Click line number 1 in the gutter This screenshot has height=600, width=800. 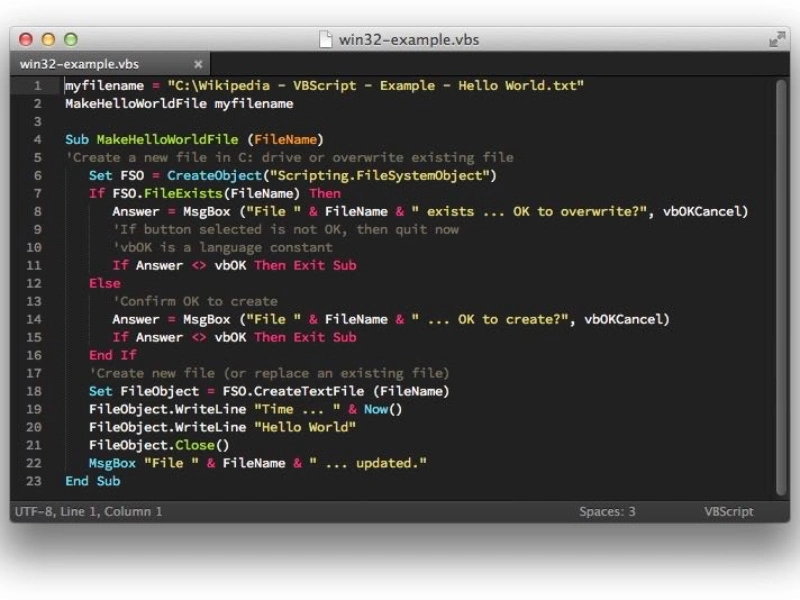pos(38,86)
